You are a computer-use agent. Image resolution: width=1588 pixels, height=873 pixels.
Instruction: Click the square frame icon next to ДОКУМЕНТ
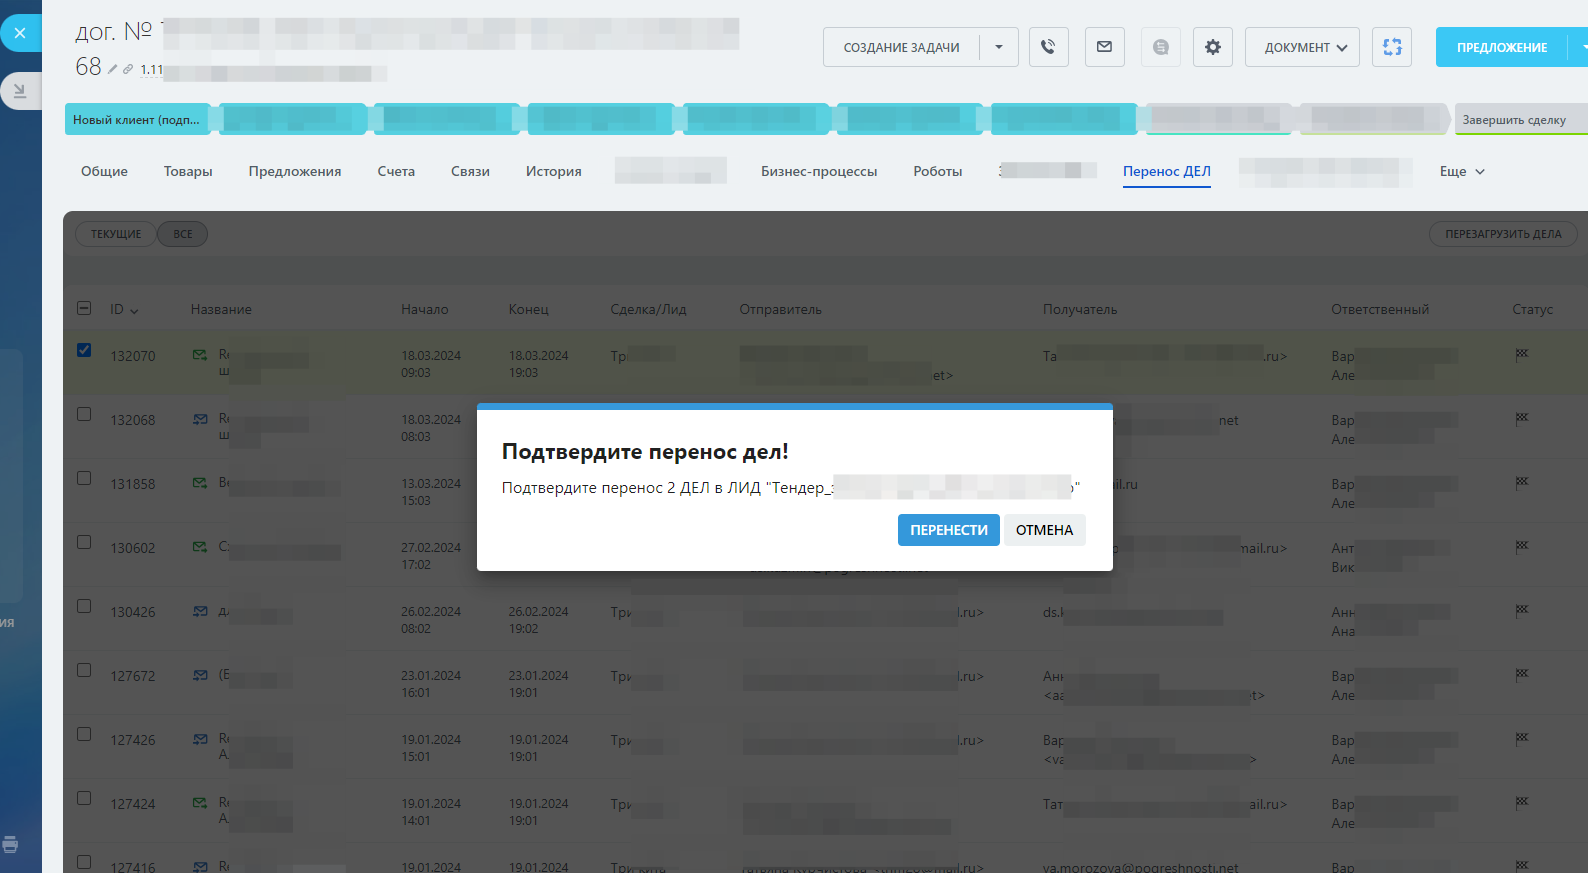click(x=1392, y=47)
